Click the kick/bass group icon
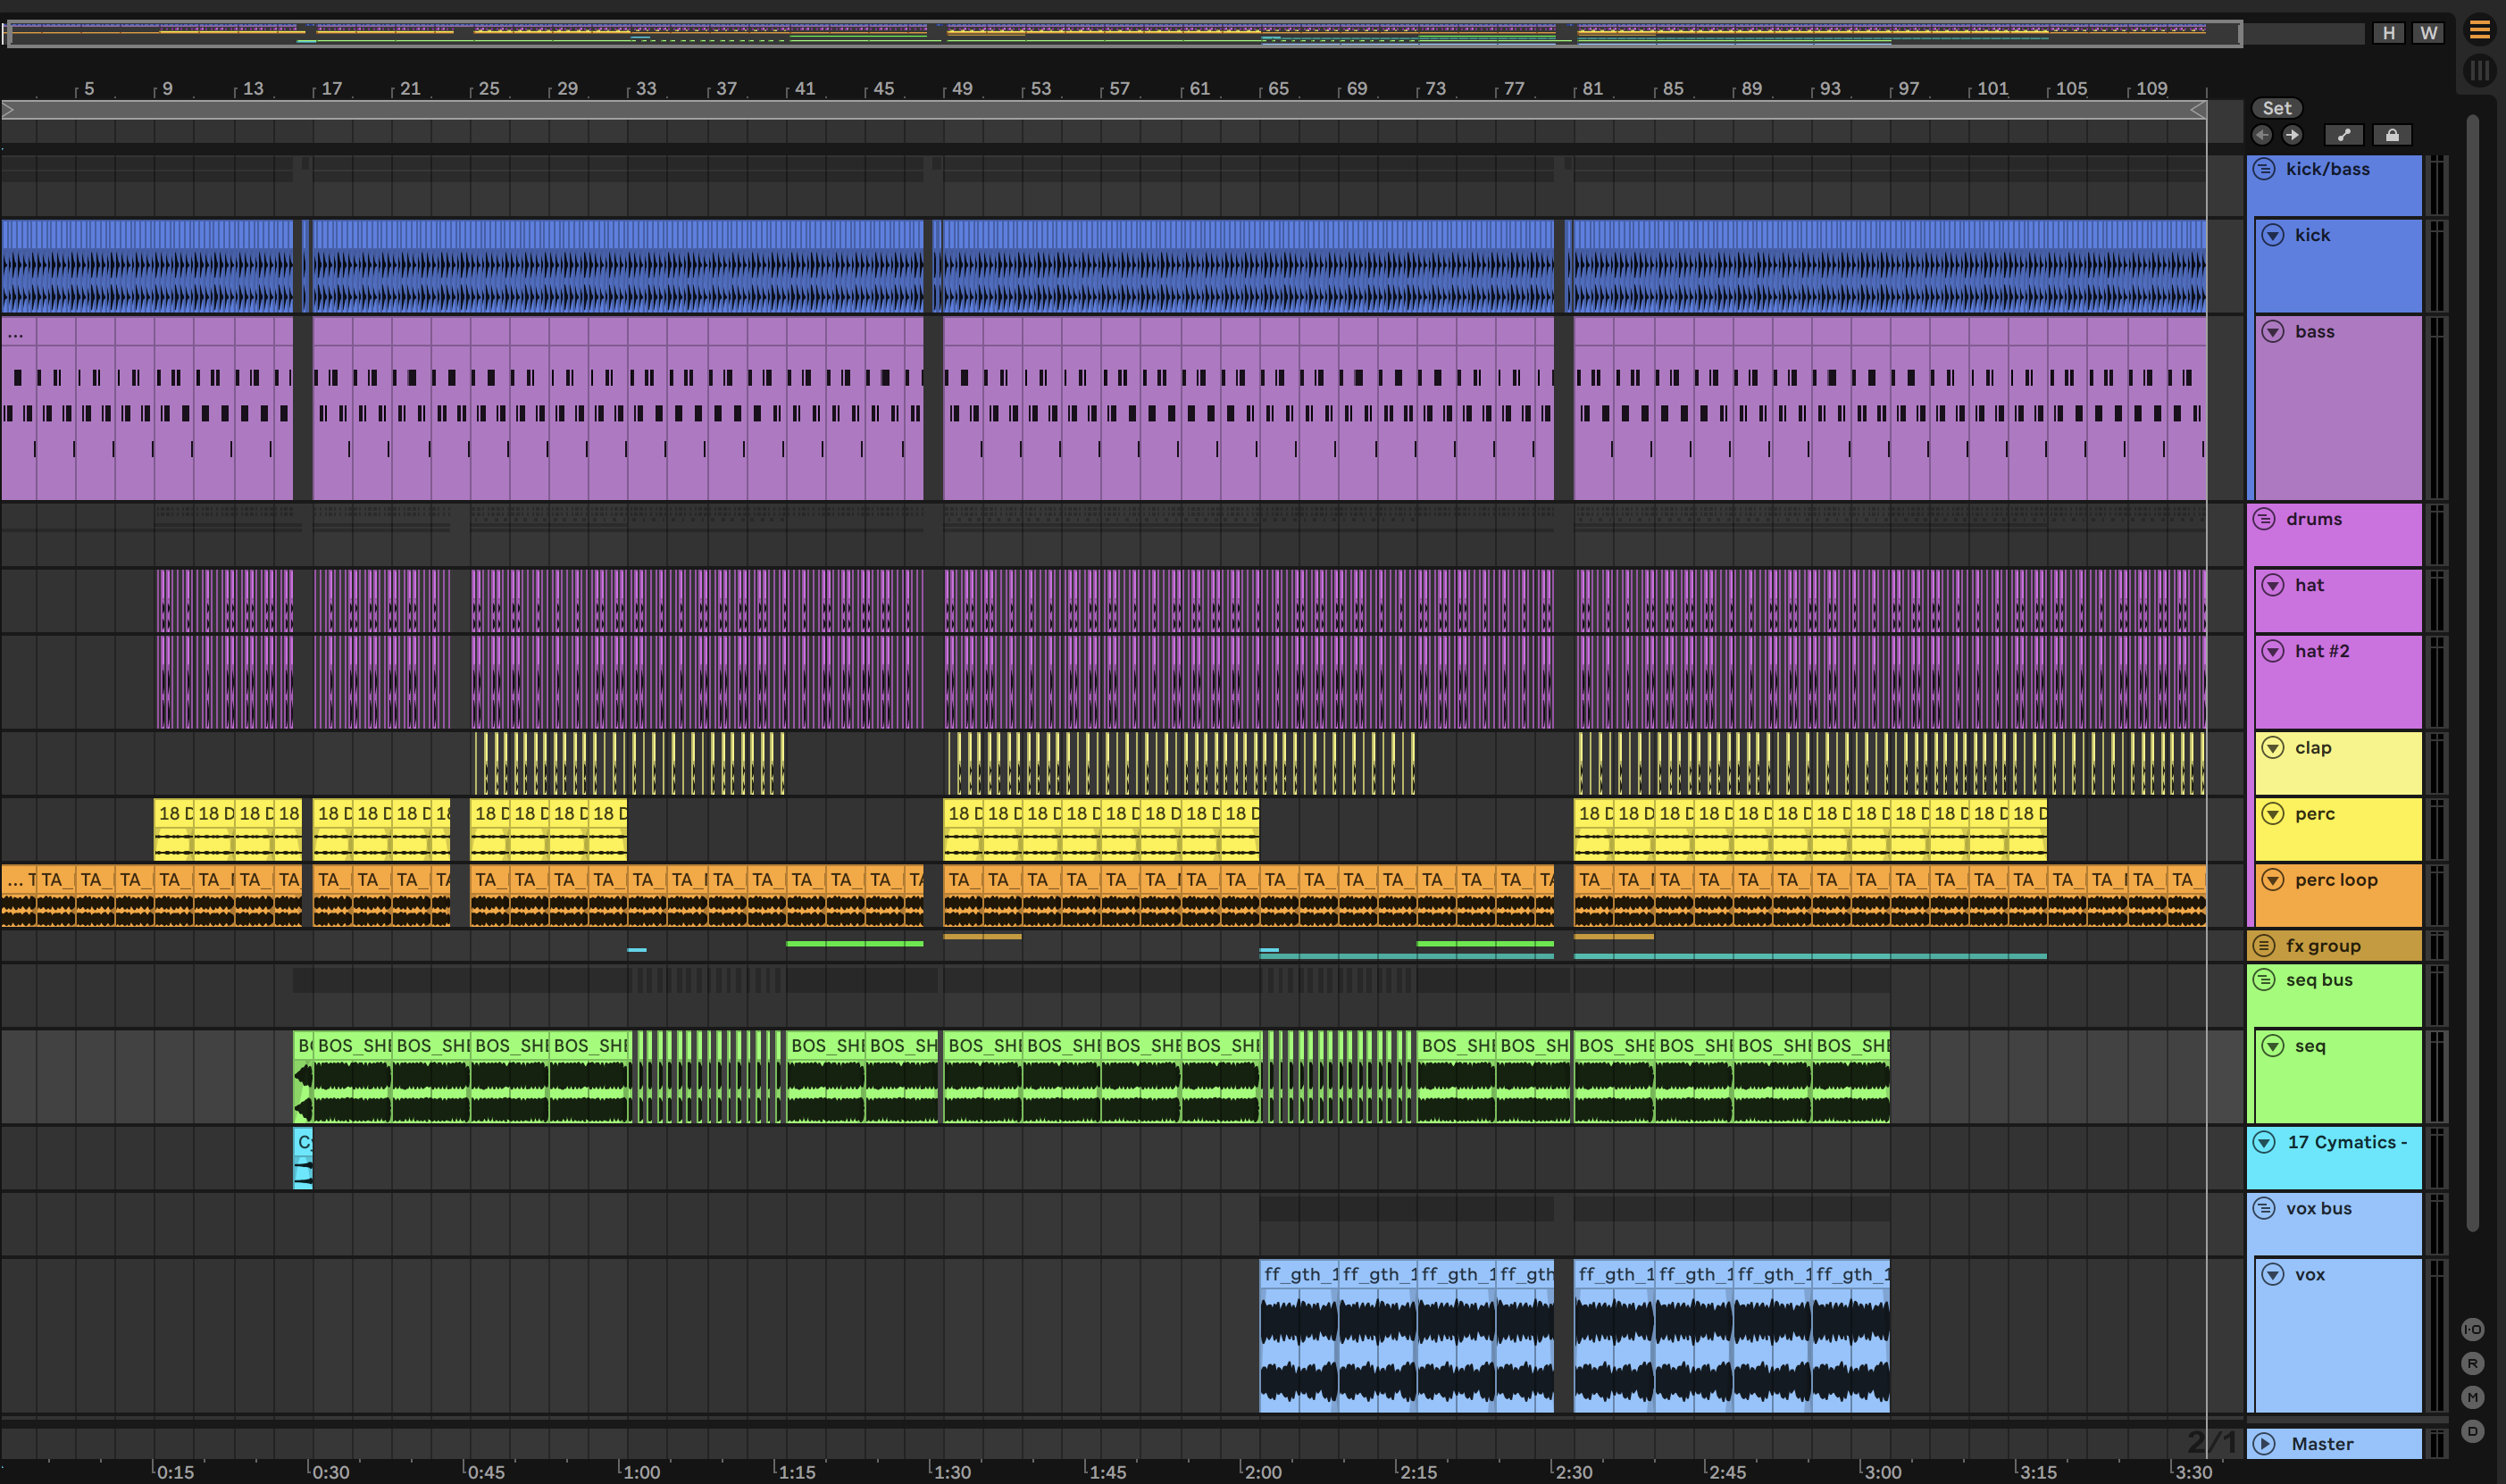2506x1484 pixels. (x=2264, y=170)
